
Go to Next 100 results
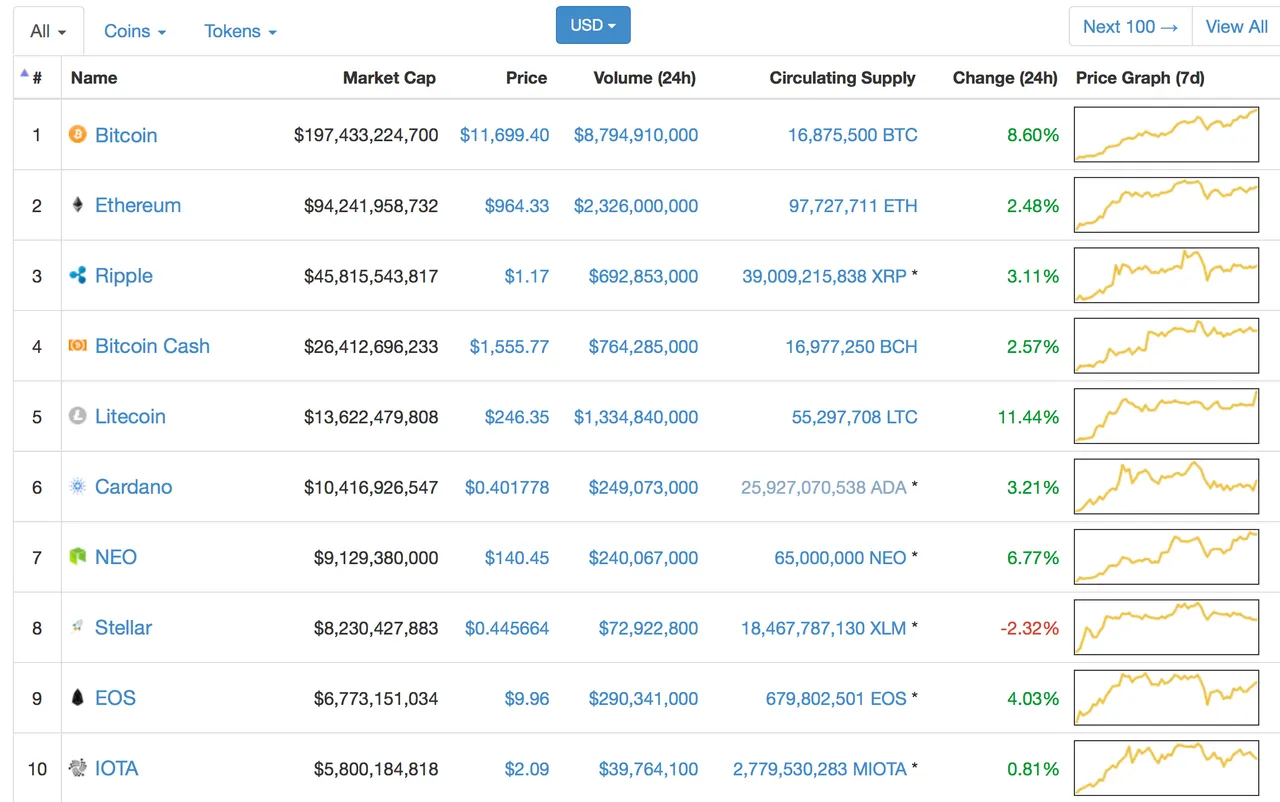pos(1131,27)
